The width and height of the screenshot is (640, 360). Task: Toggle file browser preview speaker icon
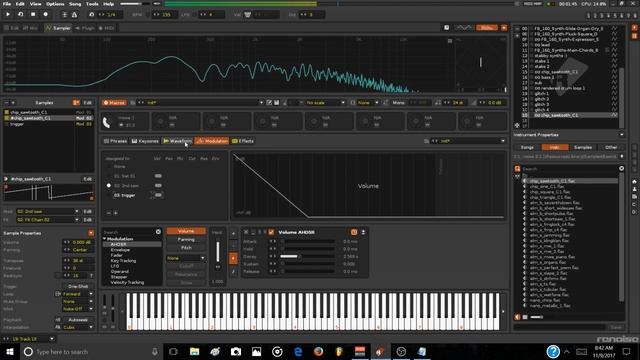pyautogui.click(x=517, y=317)
